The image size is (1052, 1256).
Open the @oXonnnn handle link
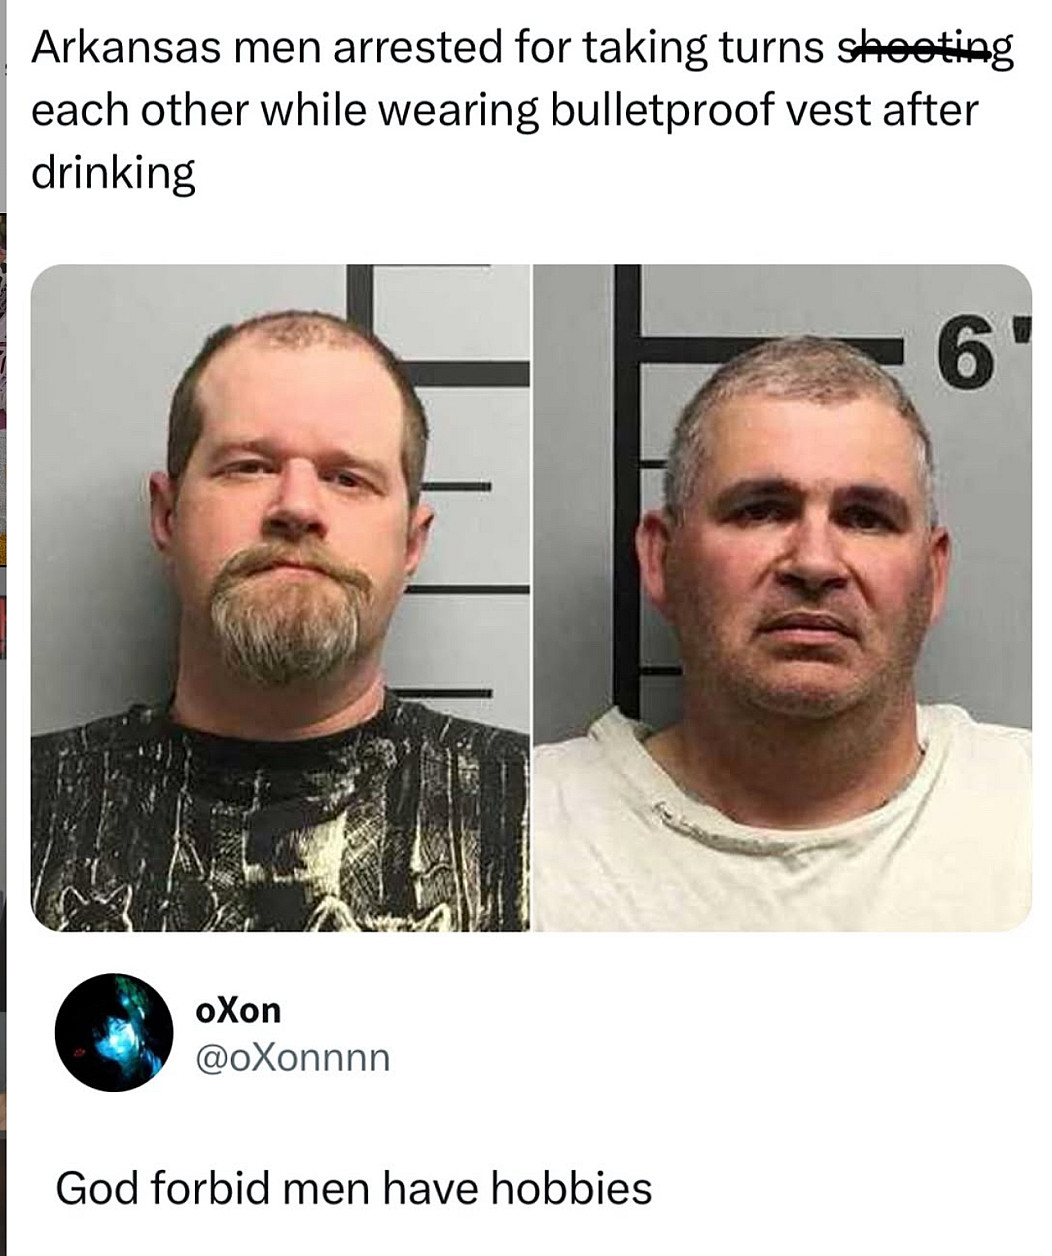coord(294,1057)
